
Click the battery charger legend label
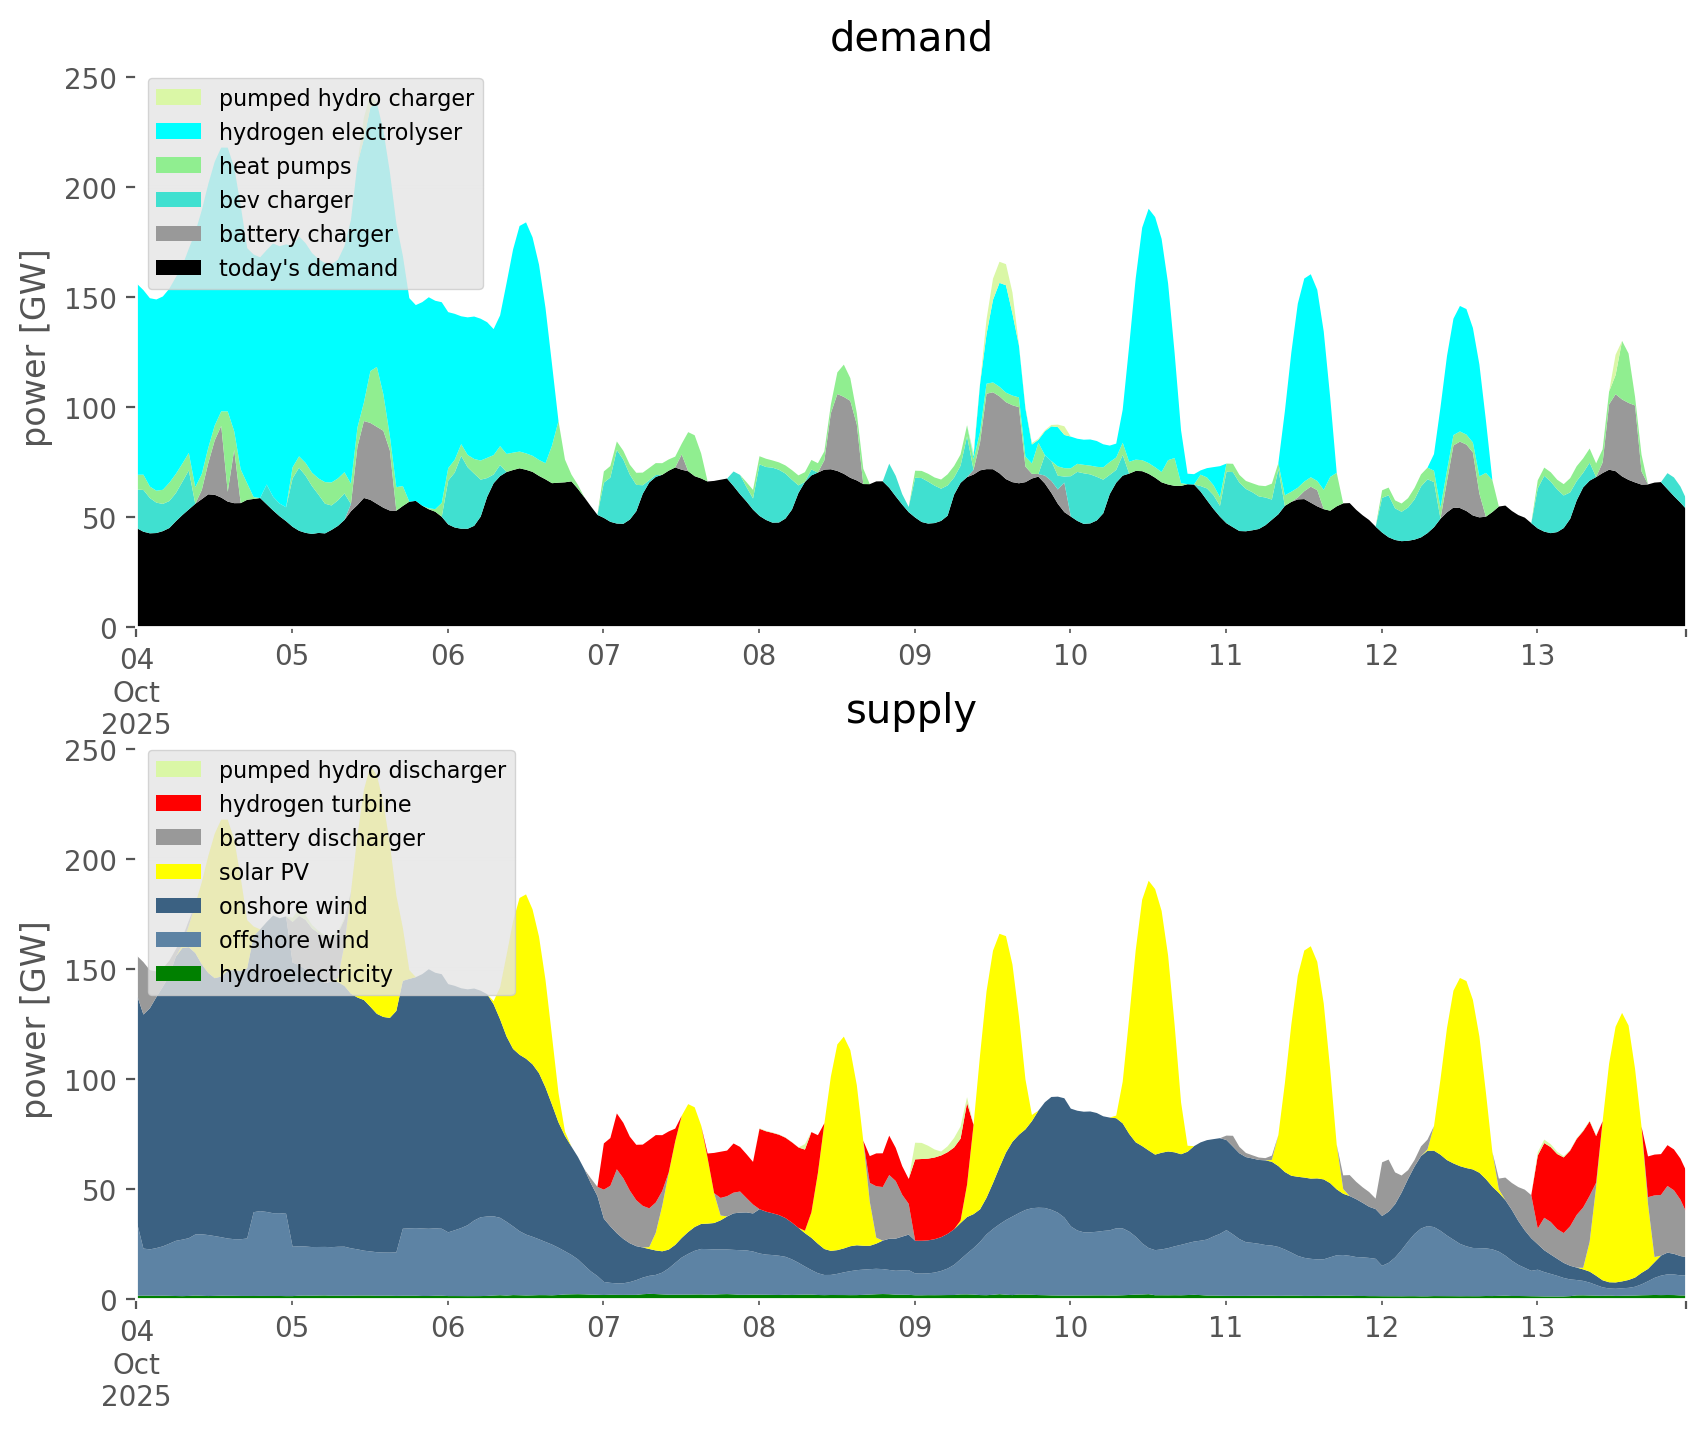tap(305, 234)
